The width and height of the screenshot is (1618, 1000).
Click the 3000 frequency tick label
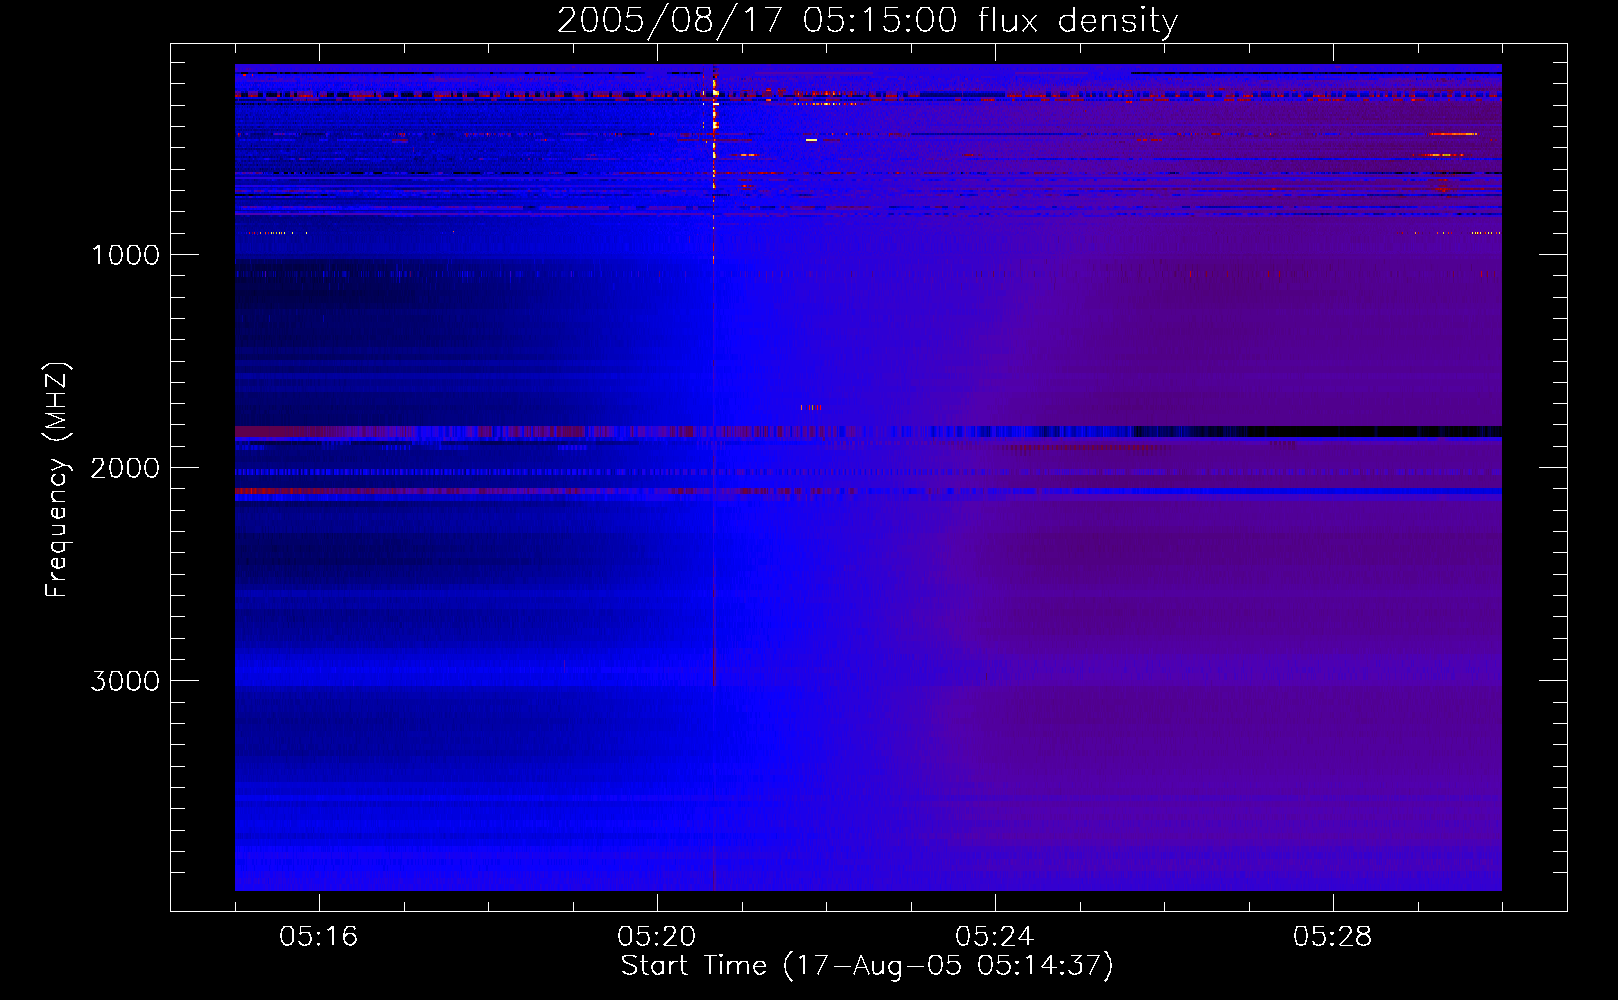125,681
